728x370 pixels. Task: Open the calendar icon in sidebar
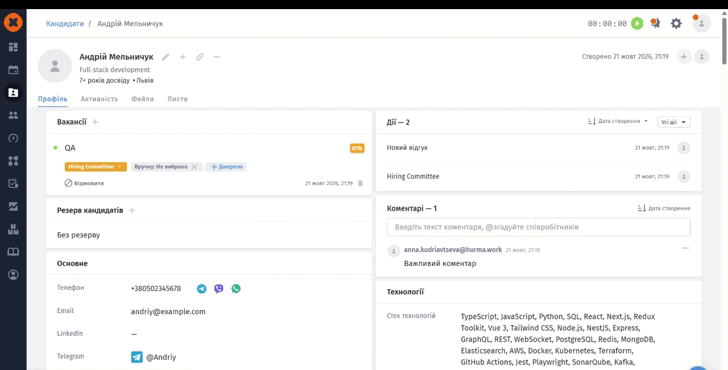click(13, 70)
